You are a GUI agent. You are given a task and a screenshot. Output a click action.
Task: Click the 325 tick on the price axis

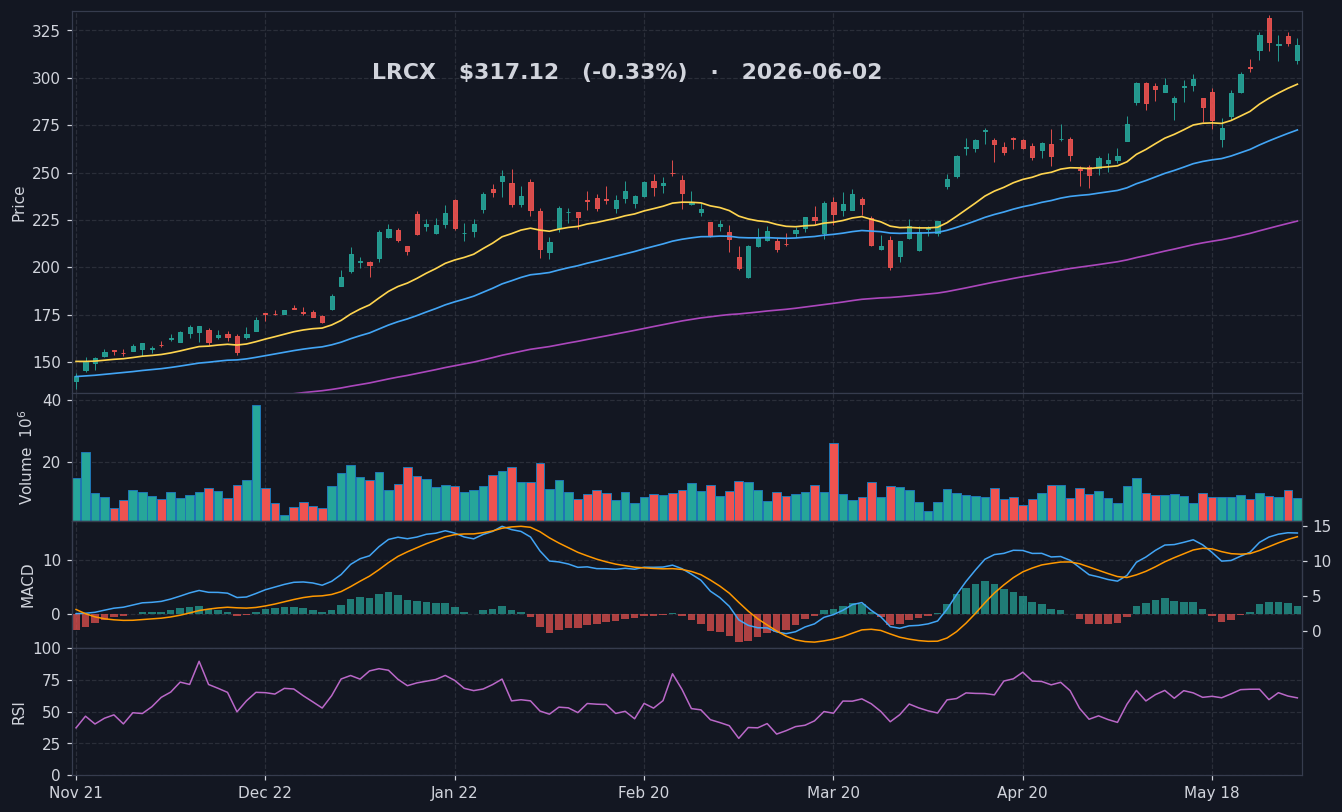click(46, 31)
